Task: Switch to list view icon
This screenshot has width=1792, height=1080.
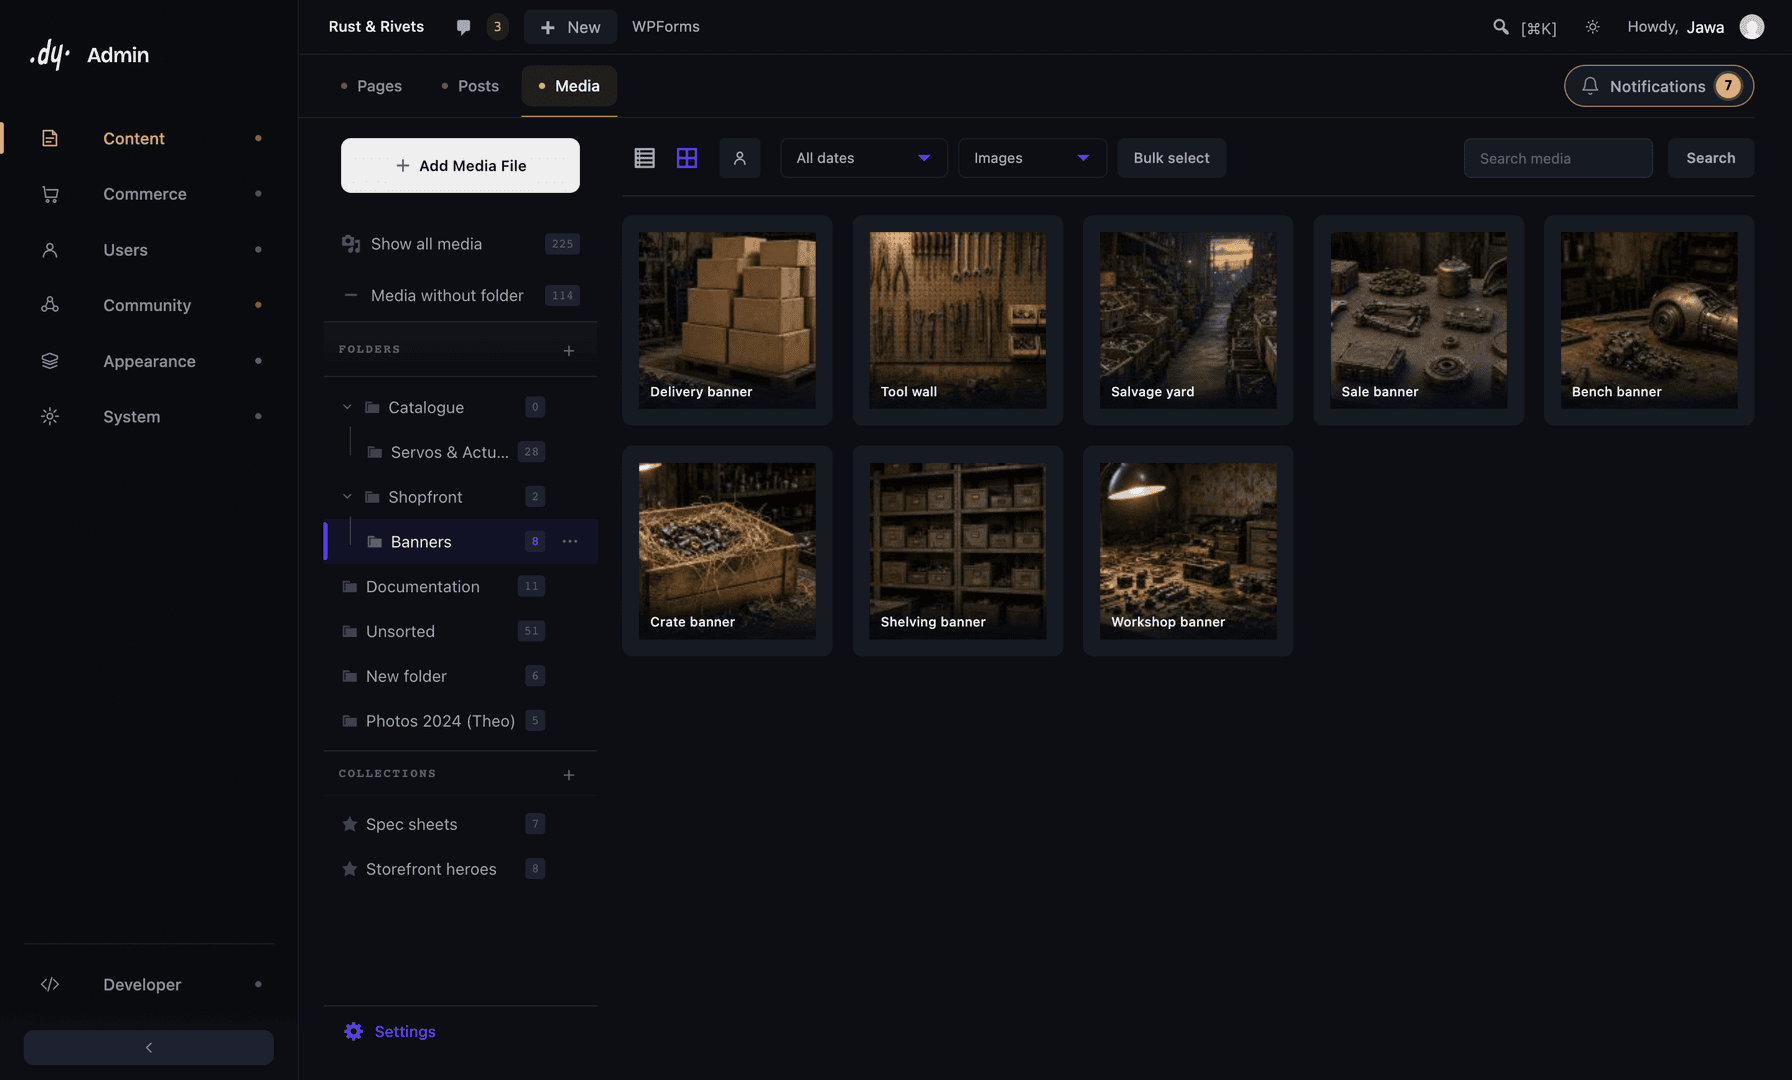Action: coord(644,158)
